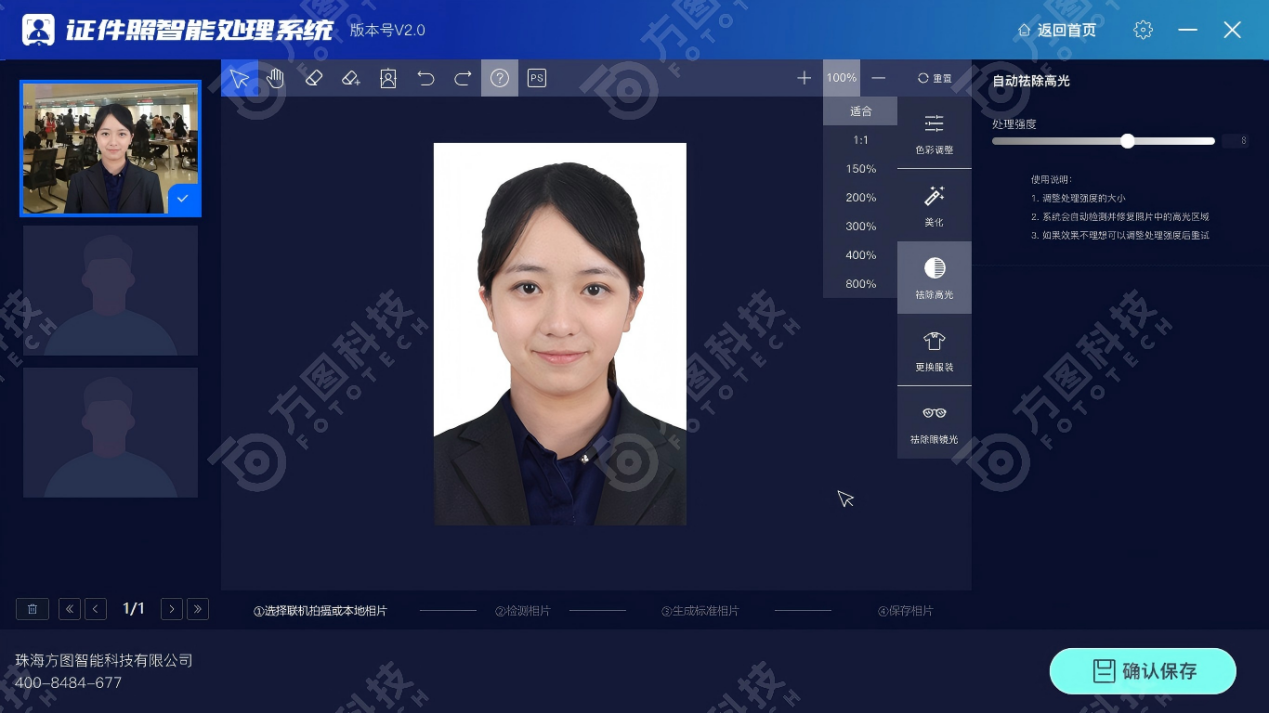Screen dimensions: 1269x713
Task: Click company name 珠海方图智能科技有限公司
Action: 104,661
